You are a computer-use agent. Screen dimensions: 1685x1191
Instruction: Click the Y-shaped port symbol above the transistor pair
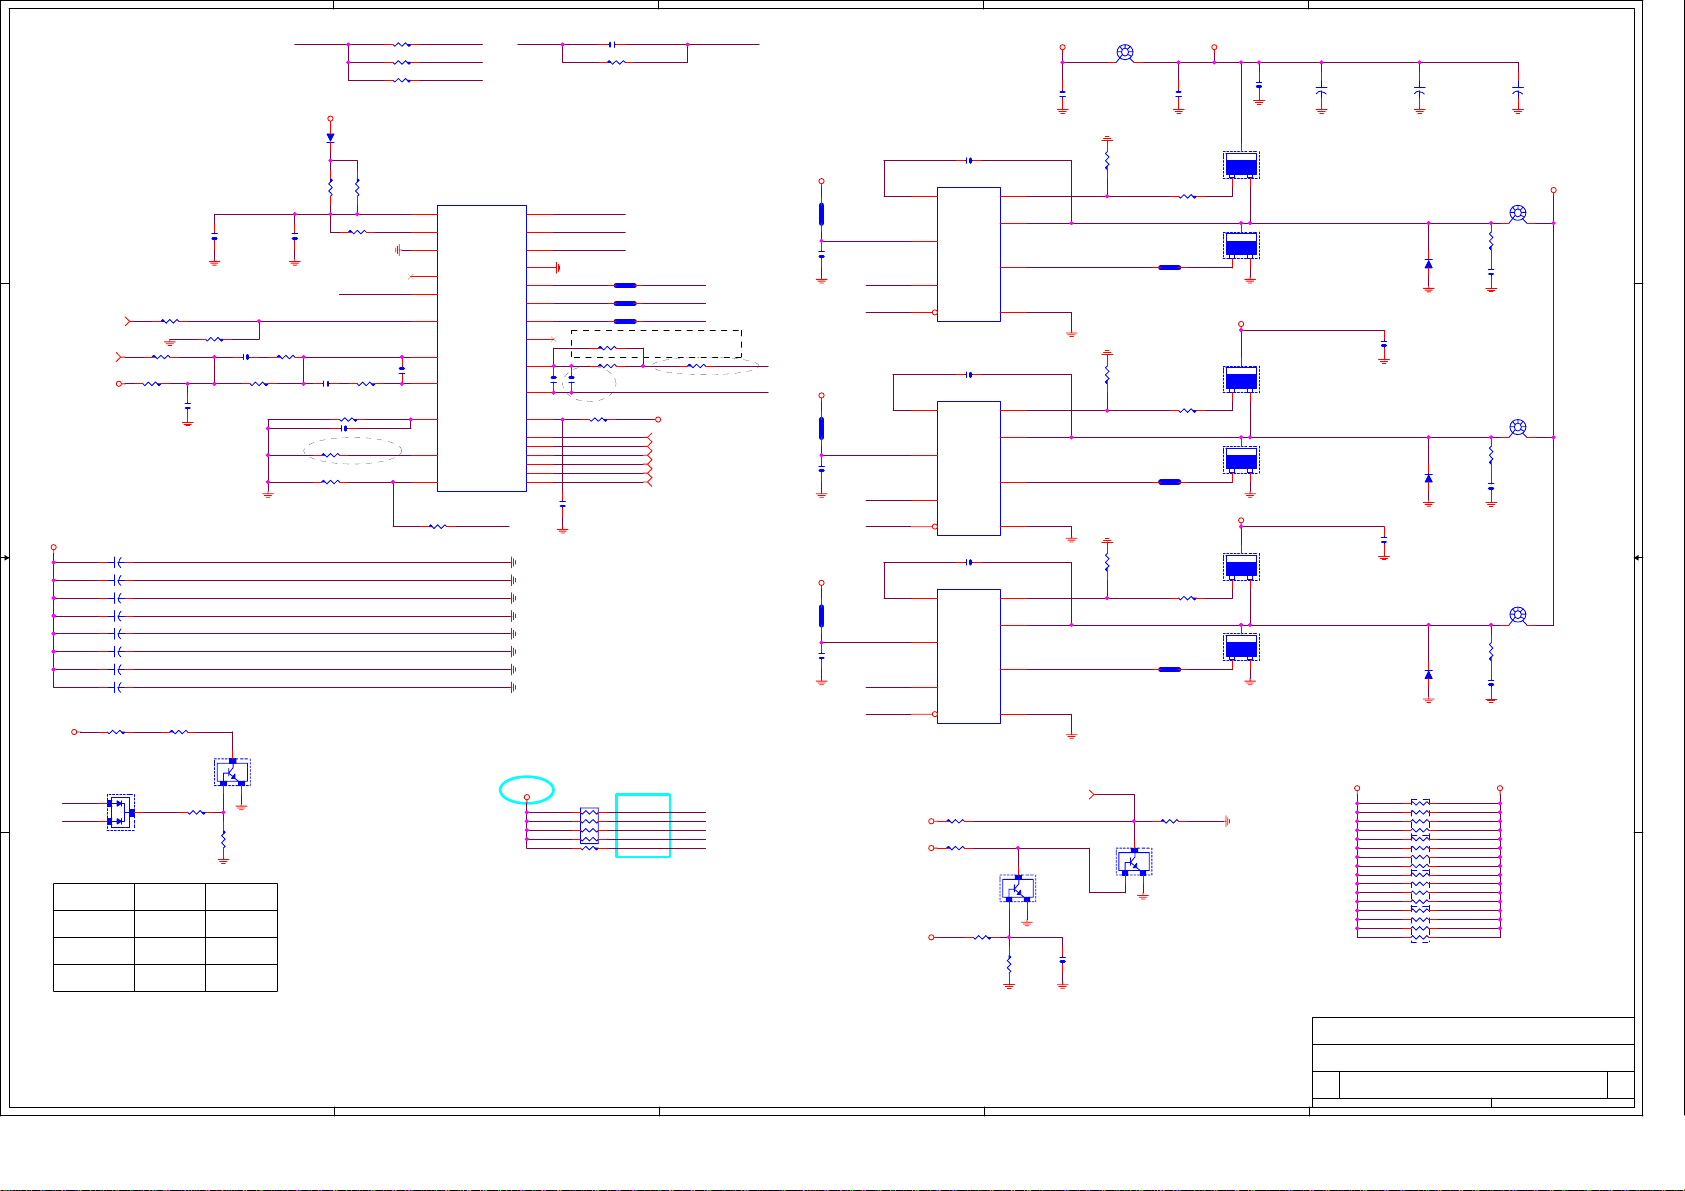click(1092, 795)
